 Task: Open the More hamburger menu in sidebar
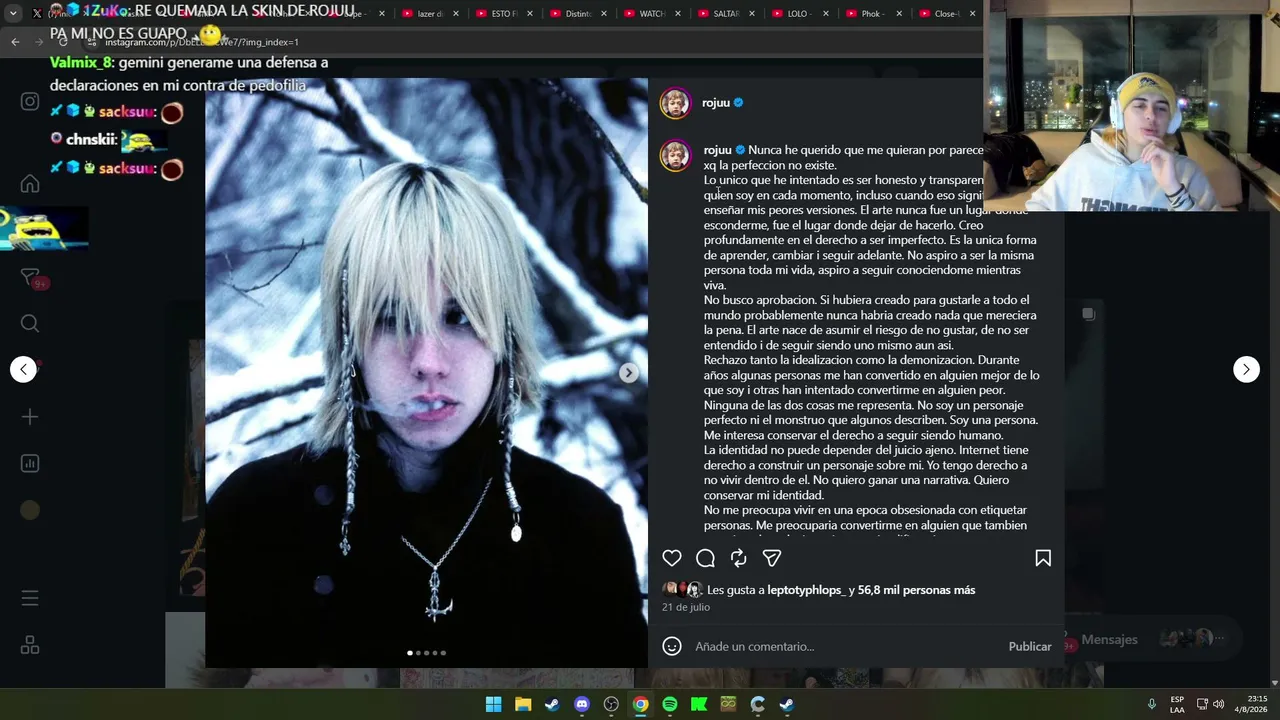[x=30, y=598]
